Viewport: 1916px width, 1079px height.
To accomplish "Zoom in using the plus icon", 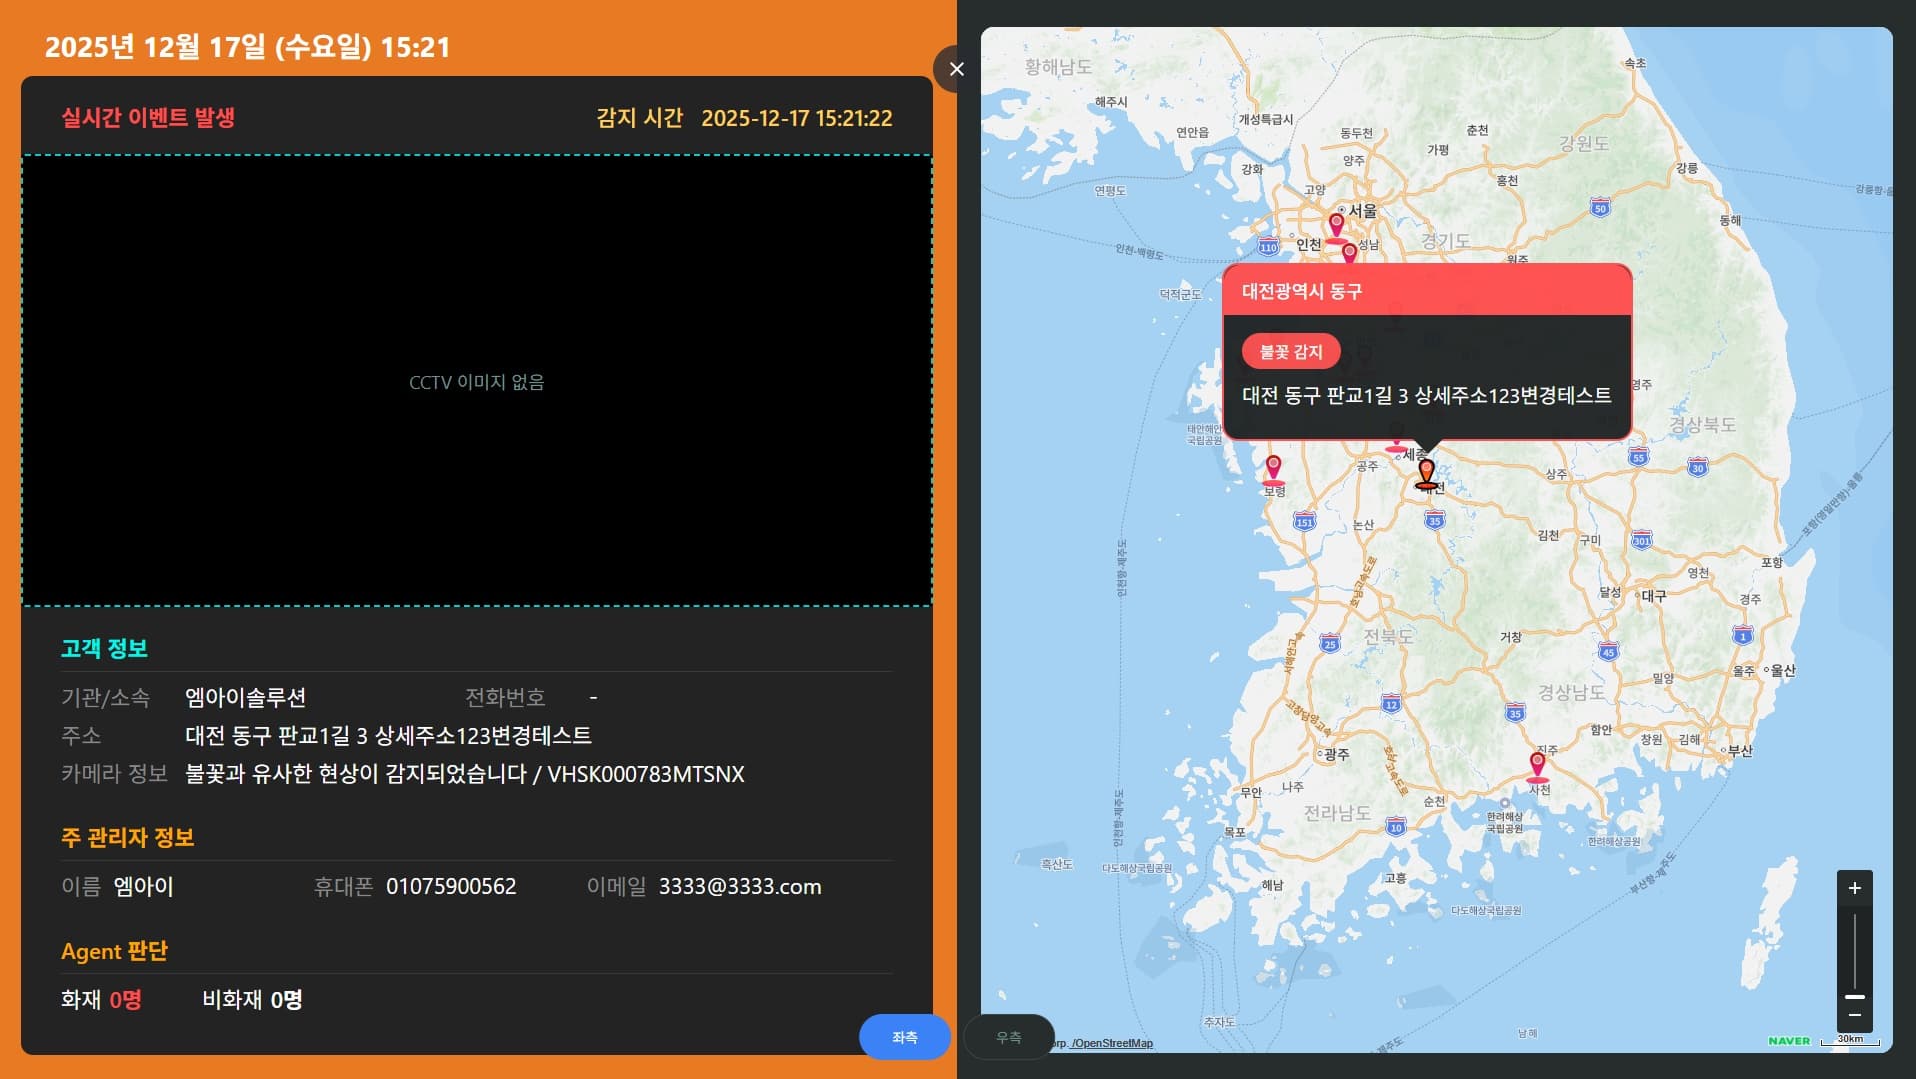I will 1855,887.
